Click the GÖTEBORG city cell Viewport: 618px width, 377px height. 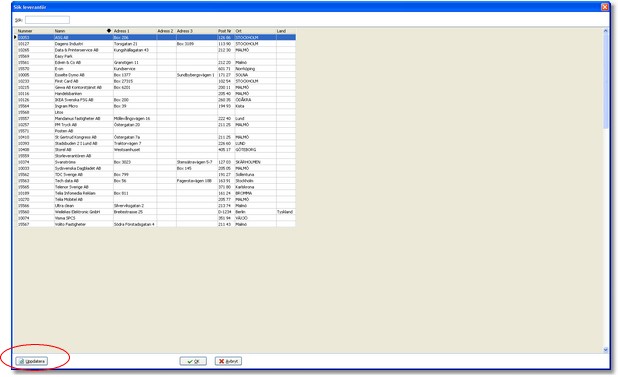(255, 150)
